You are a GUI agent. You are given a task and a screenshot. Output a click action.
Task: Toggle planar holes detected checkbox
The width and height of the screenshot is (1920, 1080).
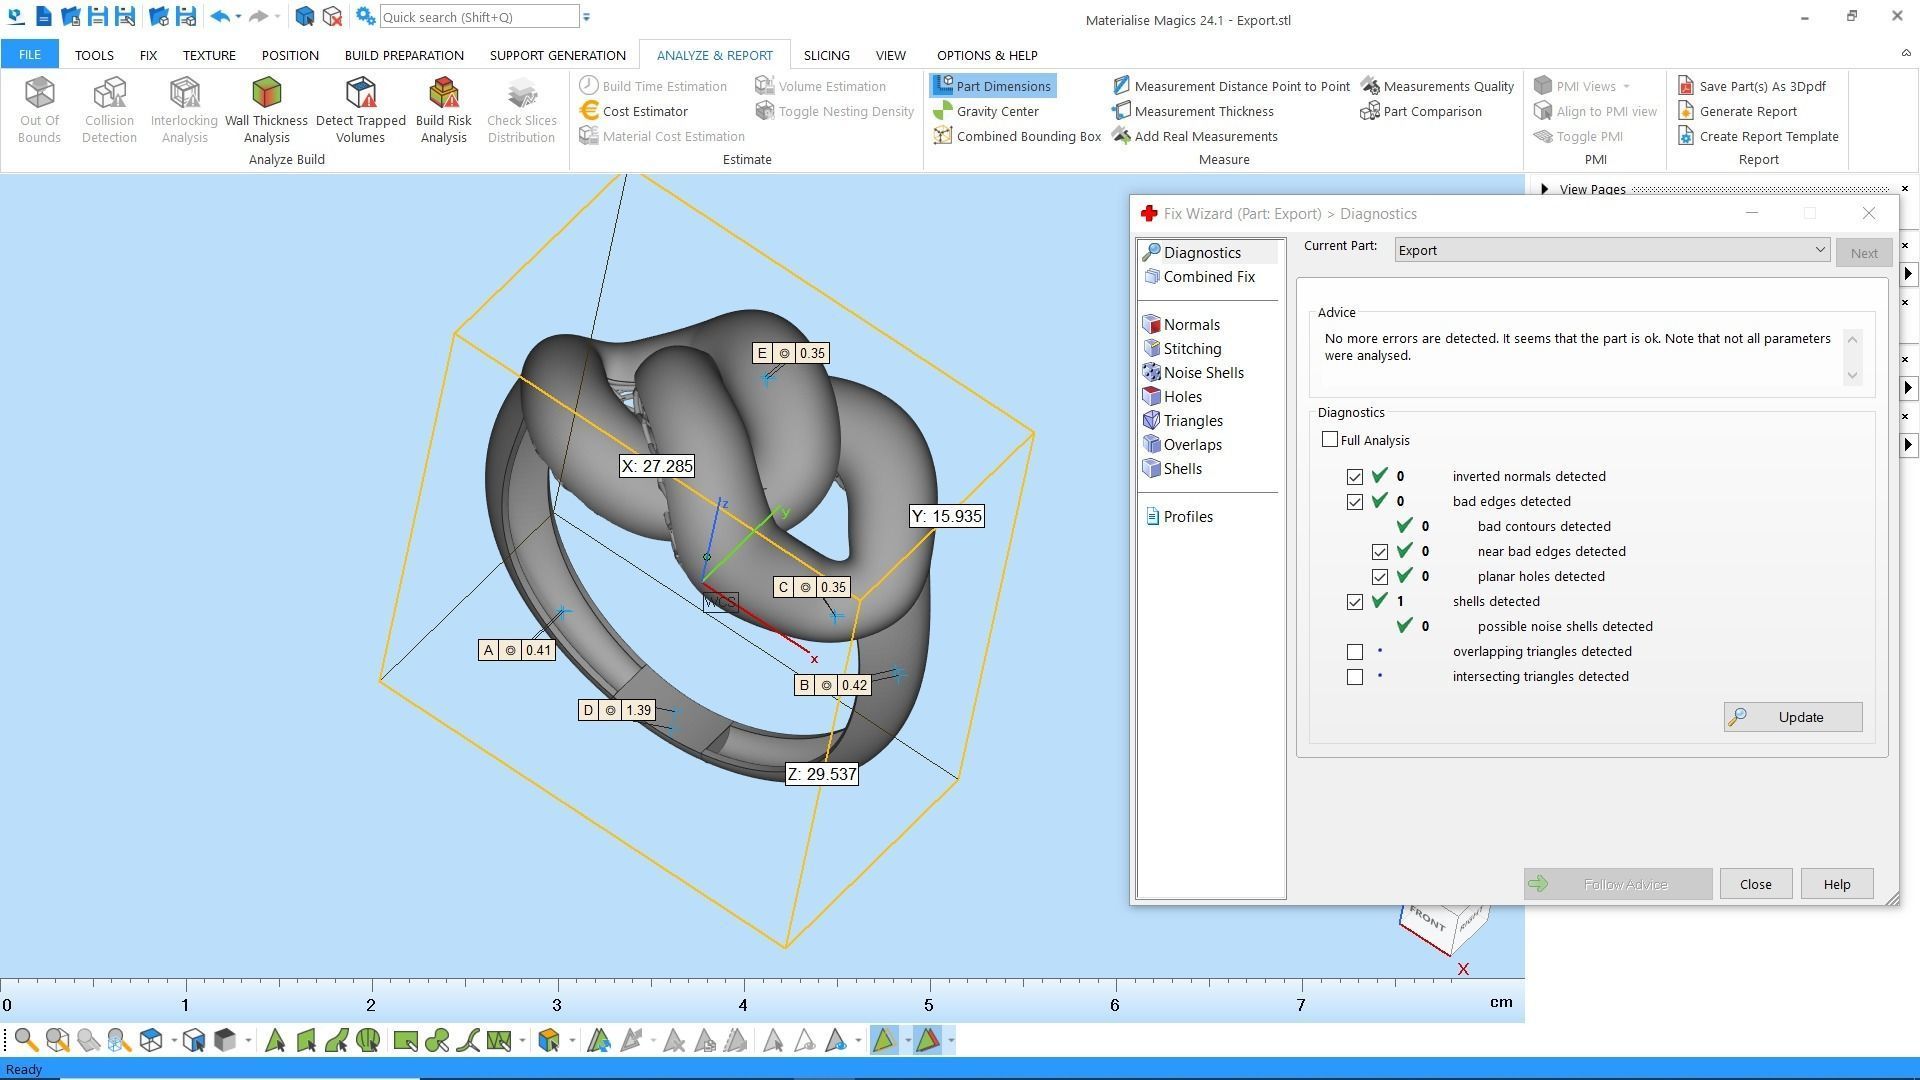pyautogui.click(x=1380, y=577)
